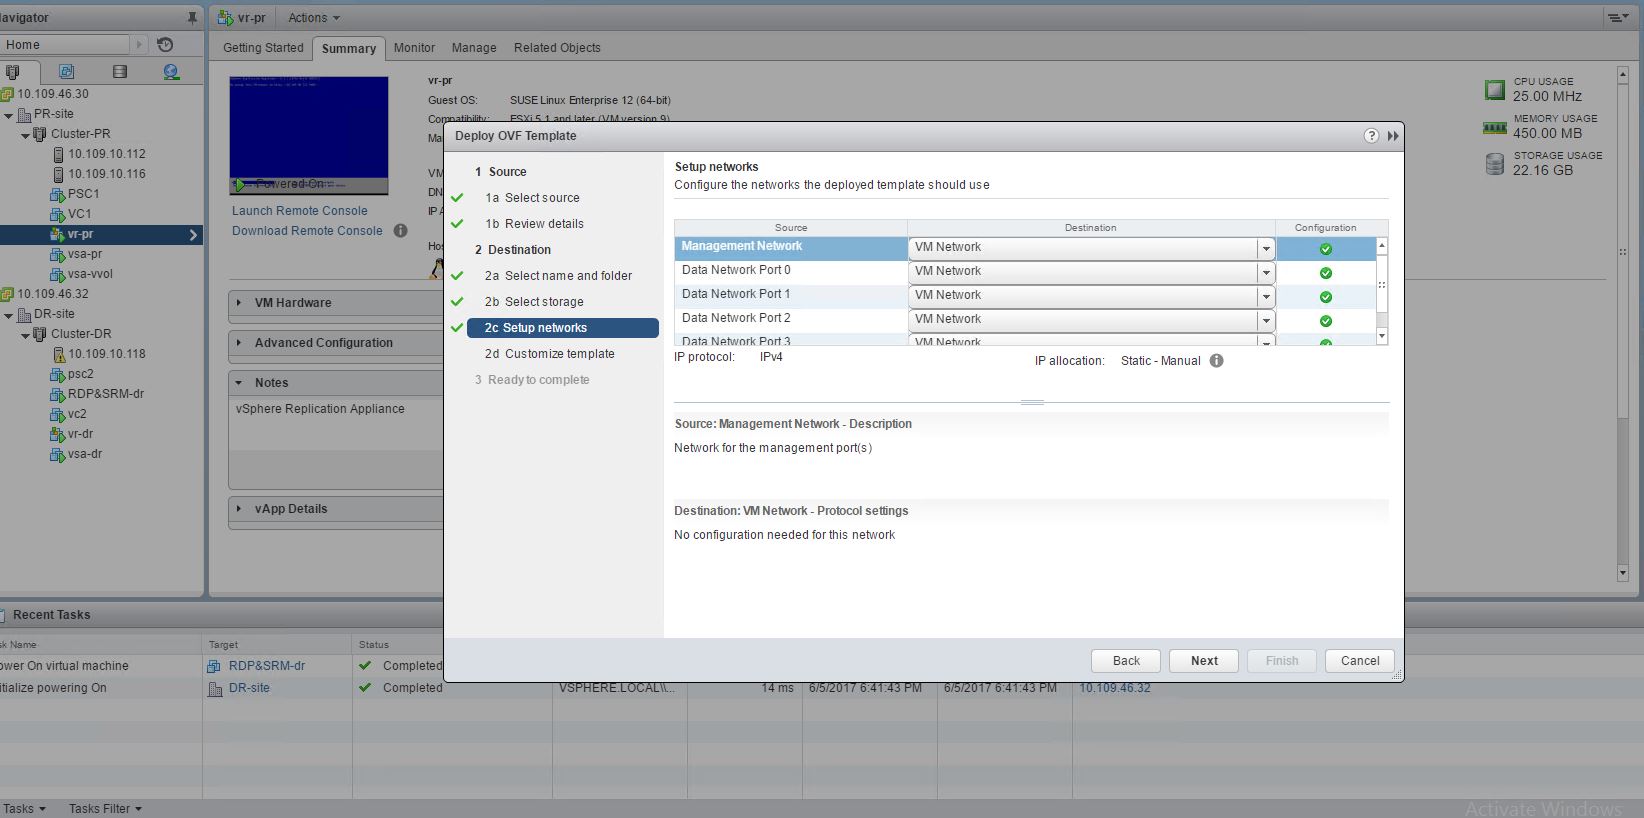Open the Related Objects tab
This screenshot has width=1644, height=818.
[557, 48]
